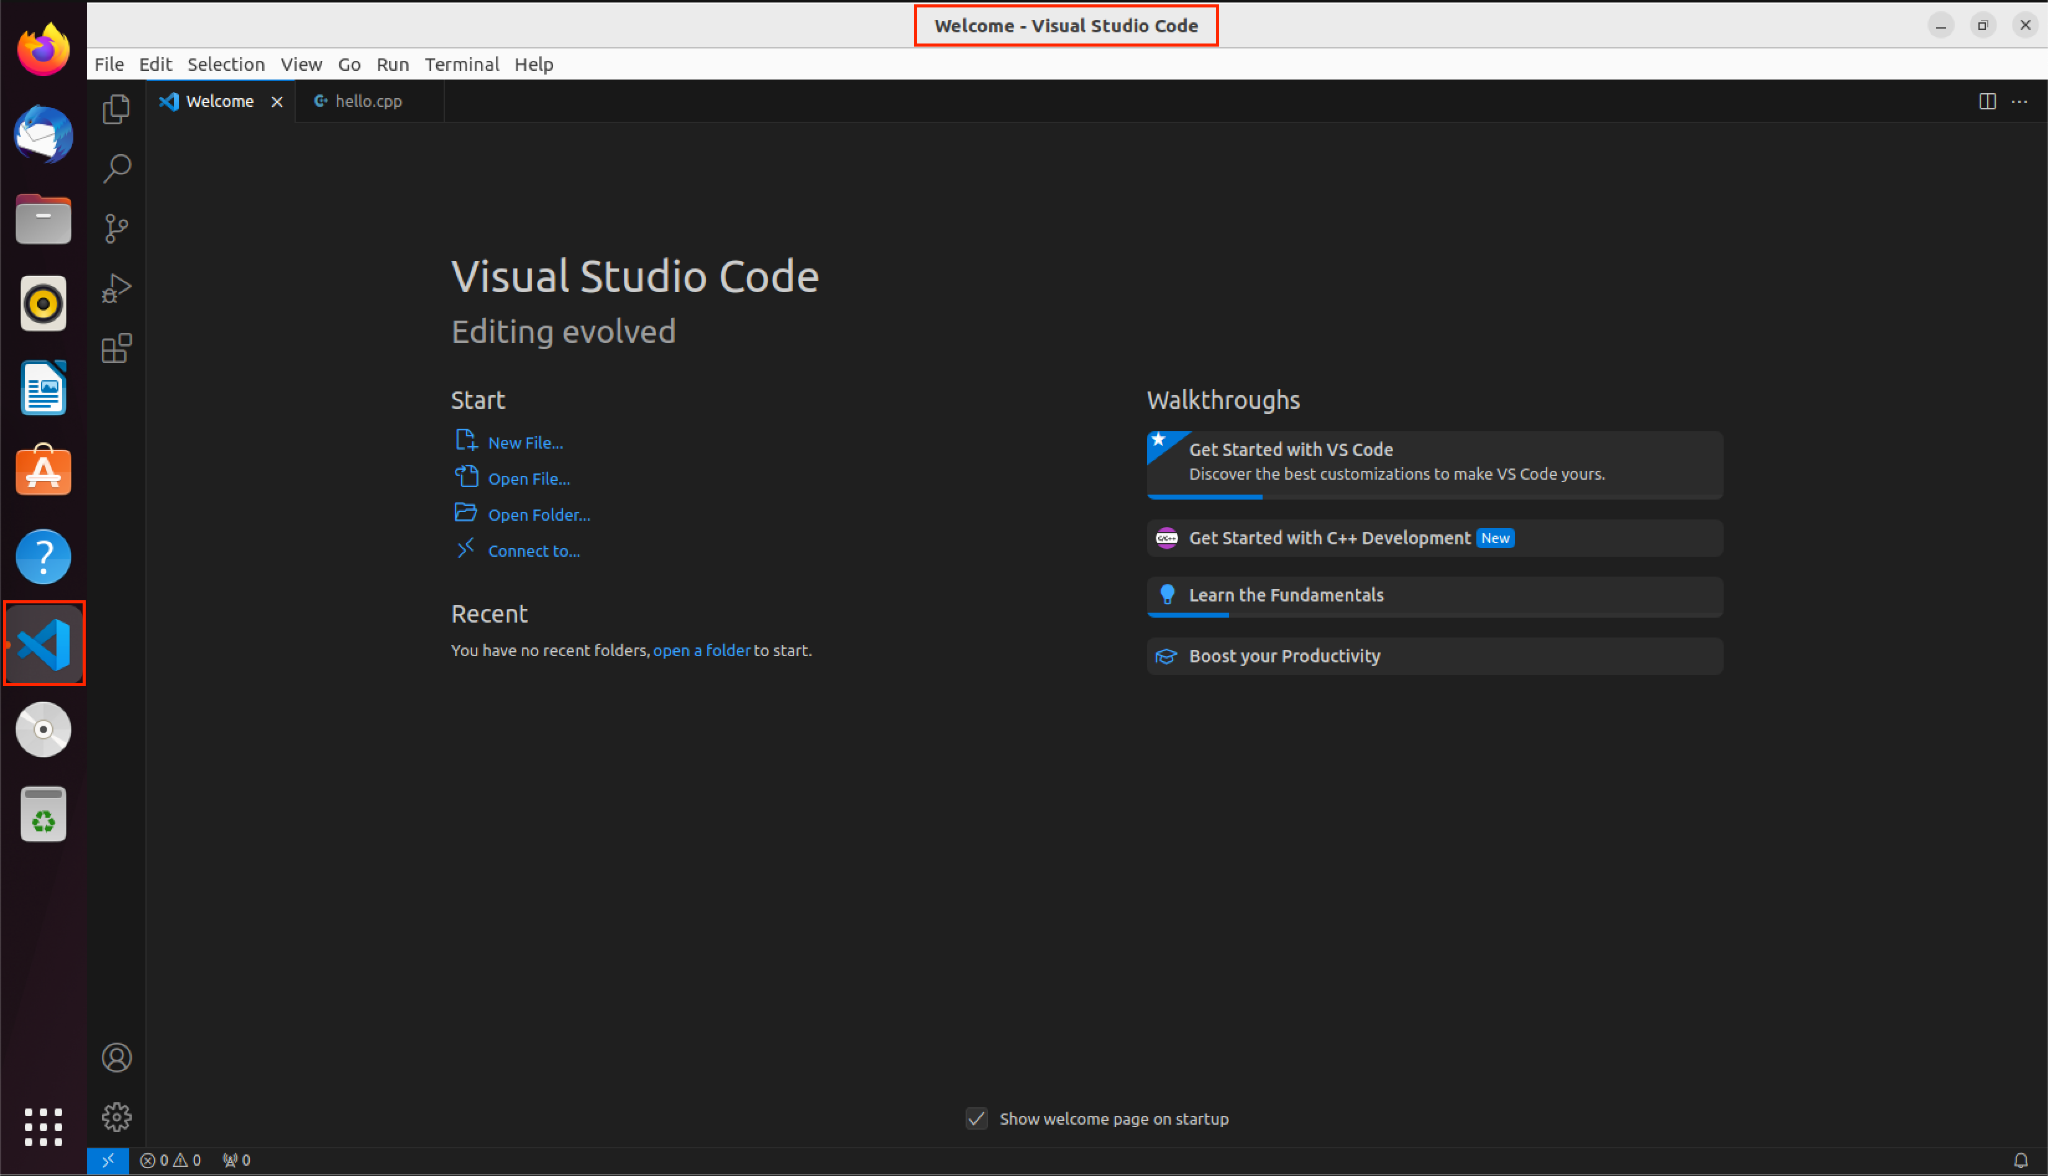2048x1176 pixels.
Task: Open LibreOffice Writer from the dock
Action: point(43,387)
